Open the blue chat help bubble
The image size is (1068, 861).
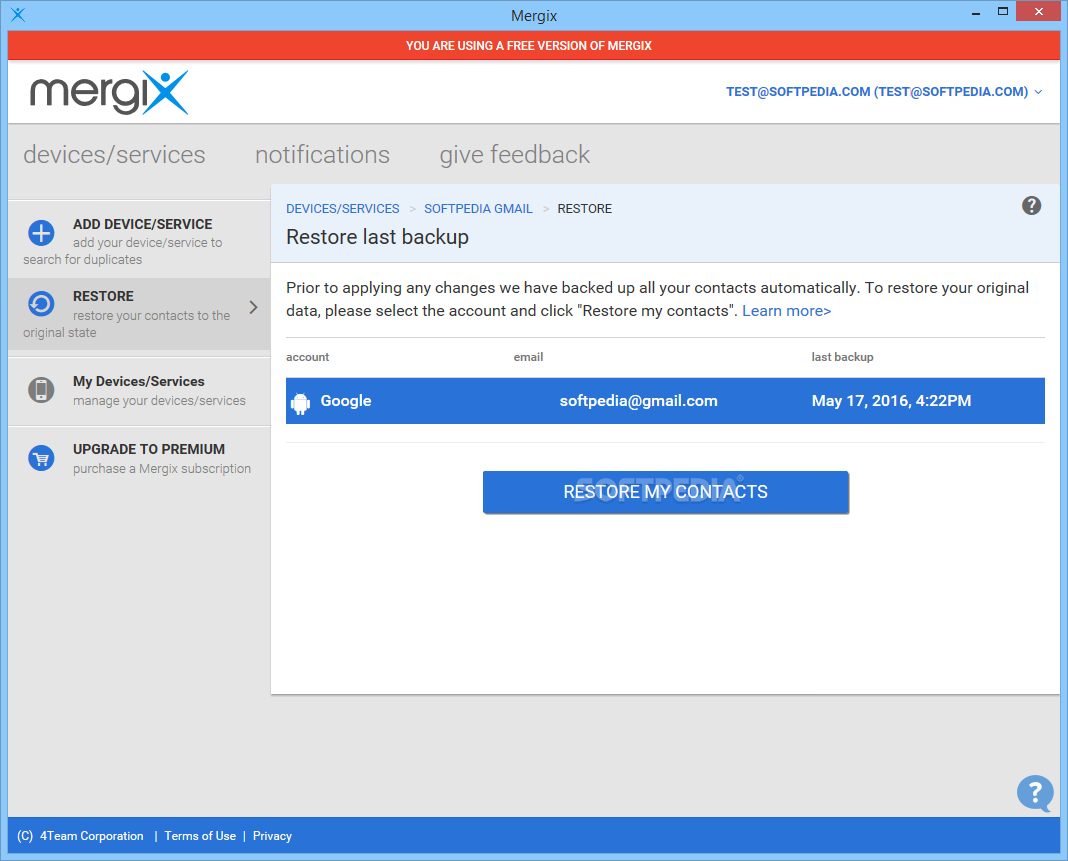click(1035, 794)
